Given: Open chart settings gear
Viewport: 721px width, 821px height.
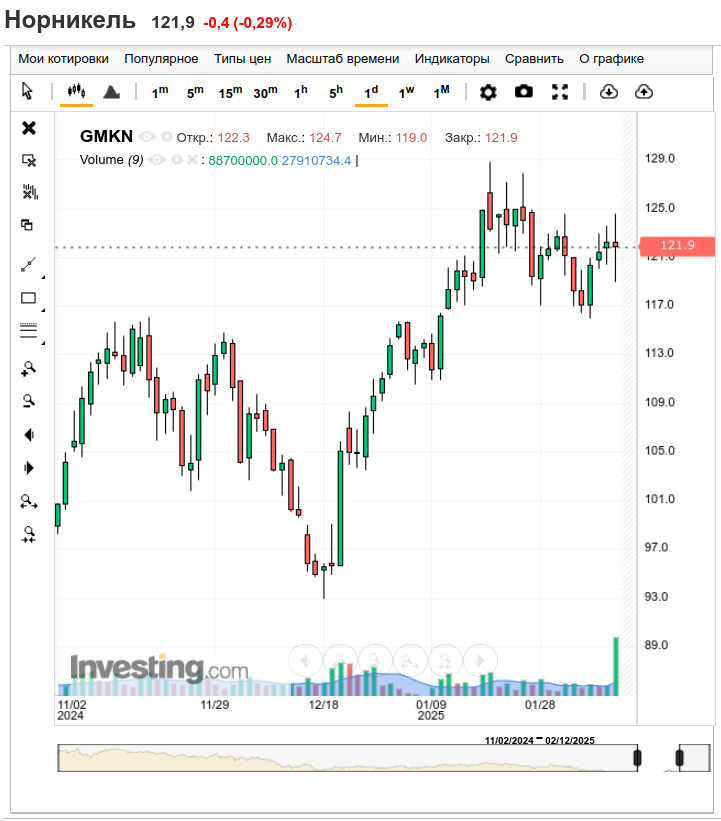Looking at the screenshot, I should tap(488, 92).
